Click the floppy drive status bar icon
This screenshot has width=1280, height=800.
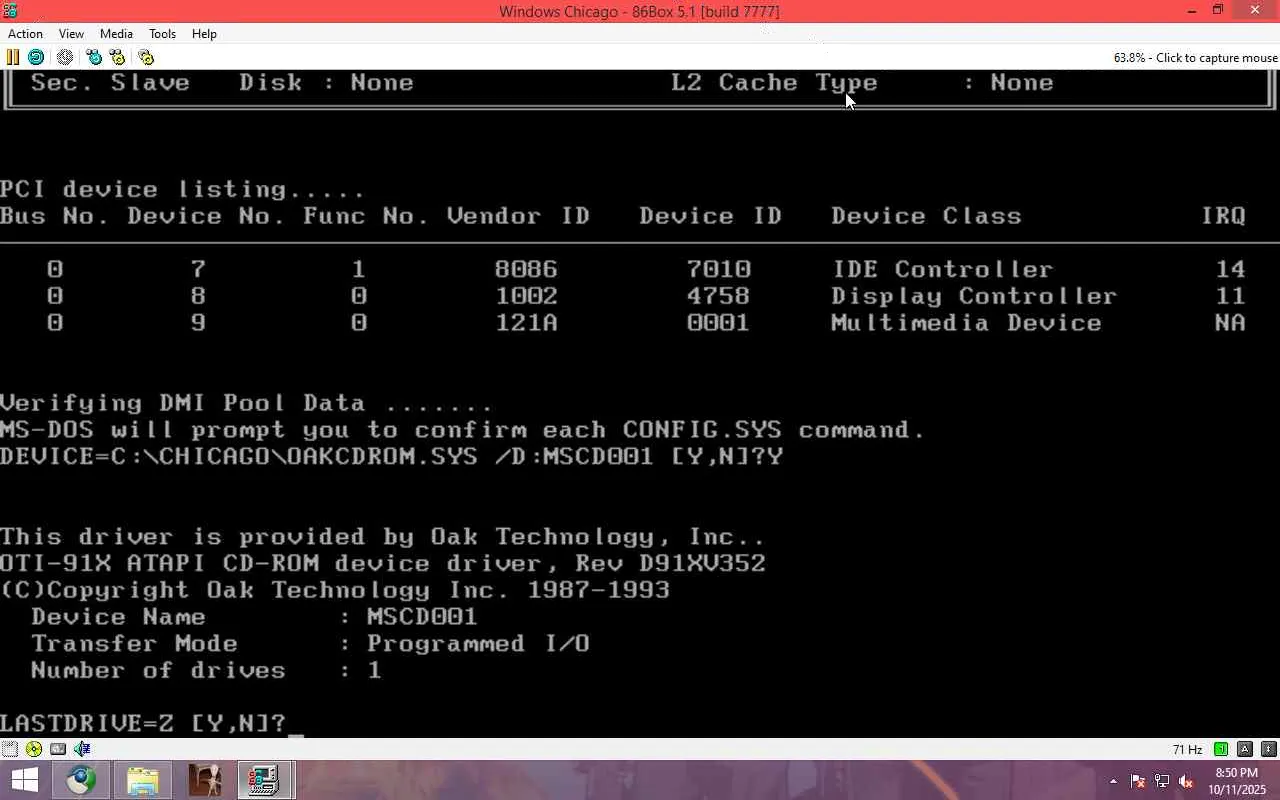coord(10,749)
